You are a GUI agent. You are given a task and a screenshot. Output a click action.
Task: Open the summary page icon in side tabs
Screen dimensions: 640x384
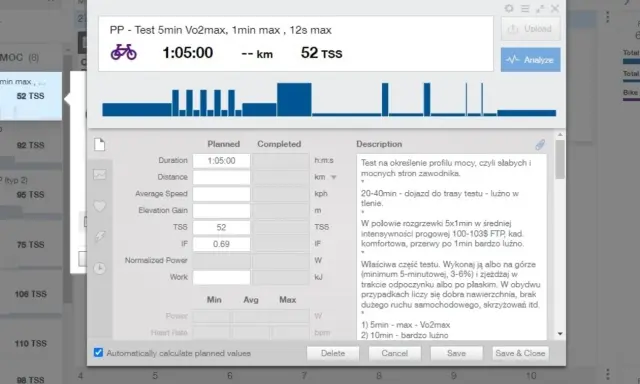(100, 144)
